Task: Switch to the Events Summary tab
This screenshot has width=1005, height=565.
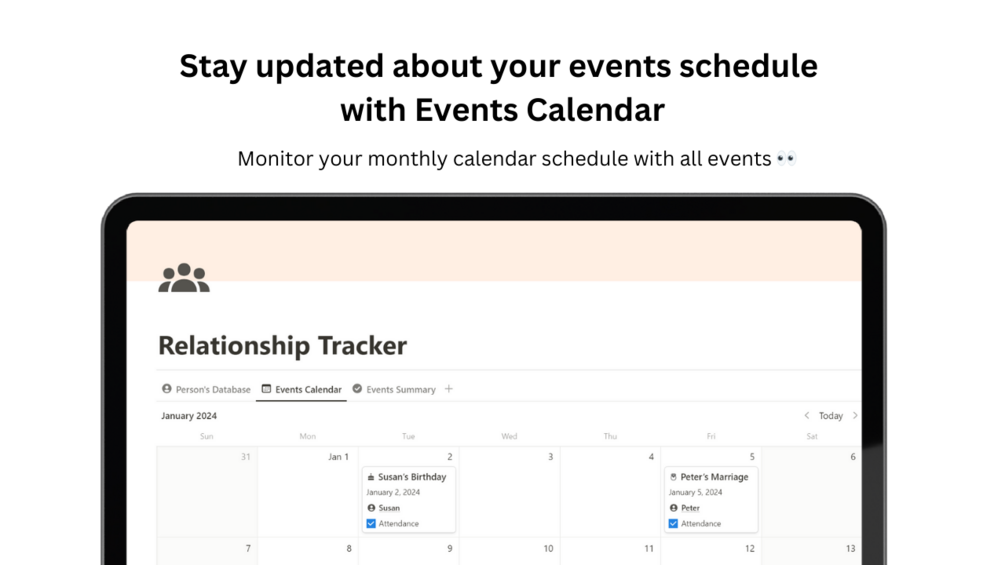Action: point(400,390)
